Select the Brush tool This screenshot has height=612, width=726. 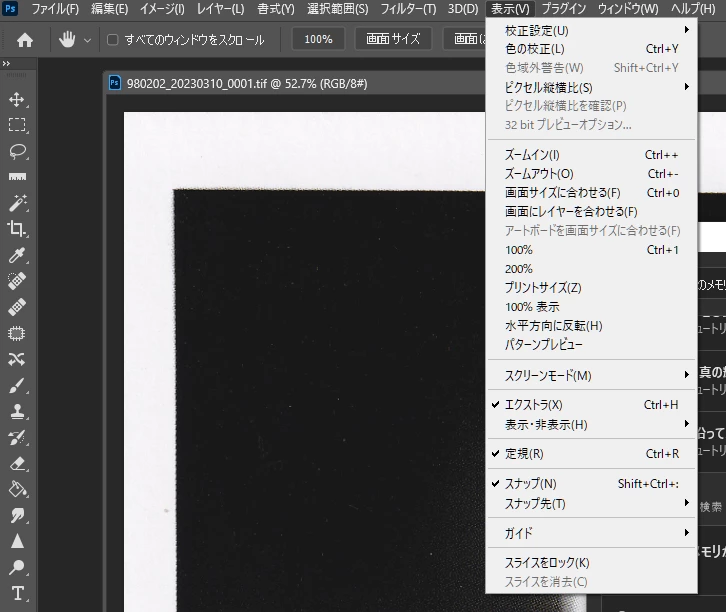17,385
